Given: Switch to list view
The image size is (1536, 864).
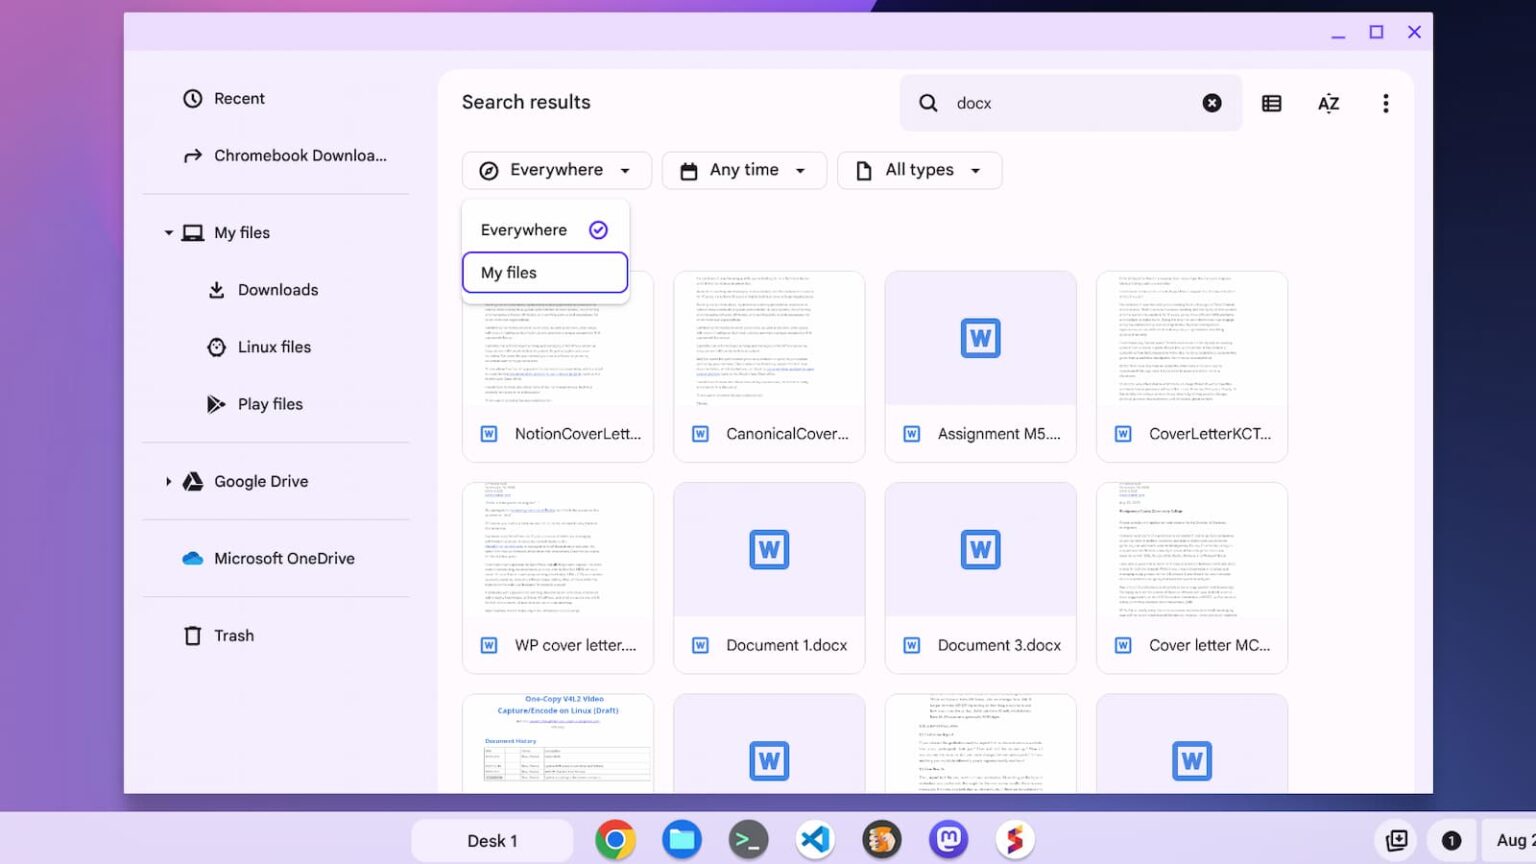Looking at the screenshot, I should 1271,103.
